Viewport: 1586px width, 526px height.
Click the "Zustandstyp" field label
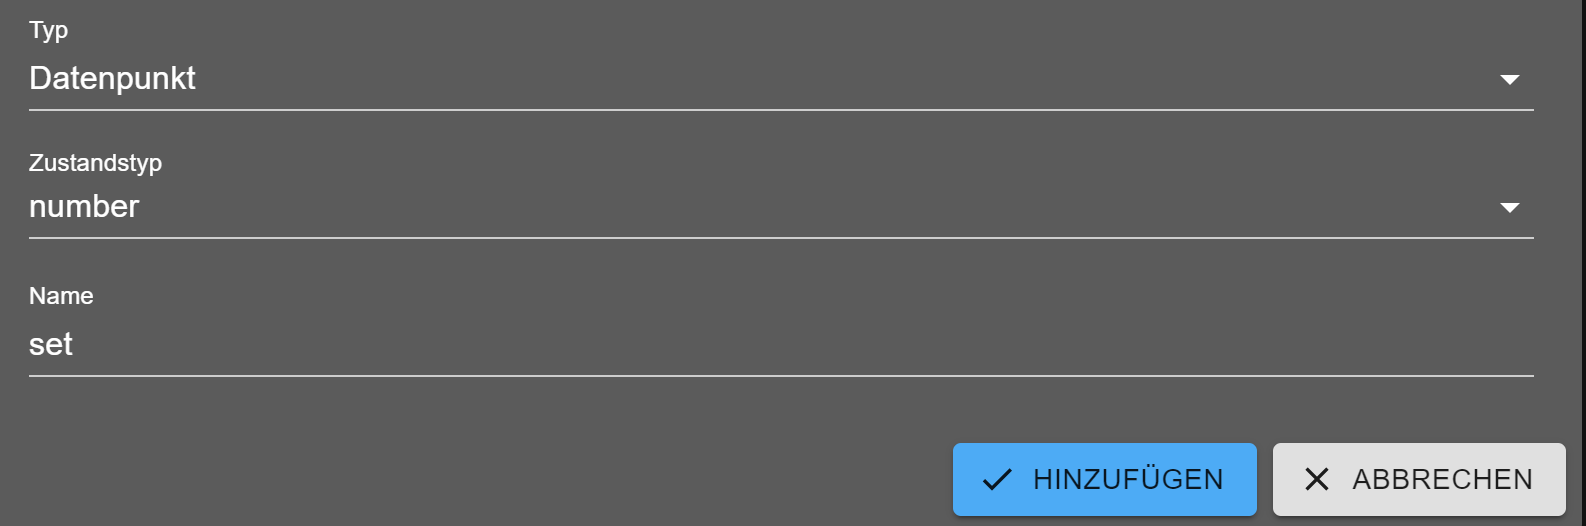pos(95,162)
